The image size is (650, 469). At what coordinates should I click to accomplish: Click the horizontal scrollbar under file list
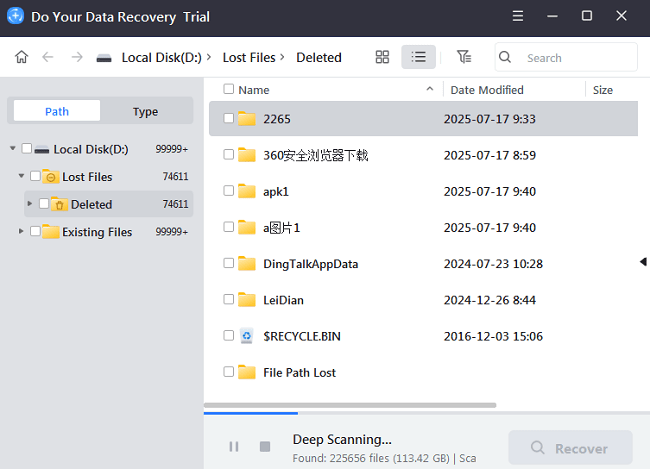pos(350,405)
